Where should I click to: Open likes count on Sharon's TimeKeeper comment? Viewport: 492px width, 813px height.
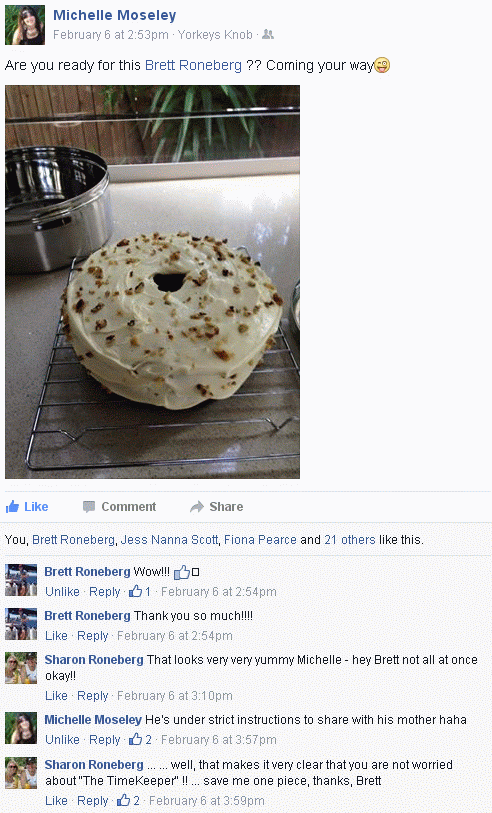click(x=129, y=801)
